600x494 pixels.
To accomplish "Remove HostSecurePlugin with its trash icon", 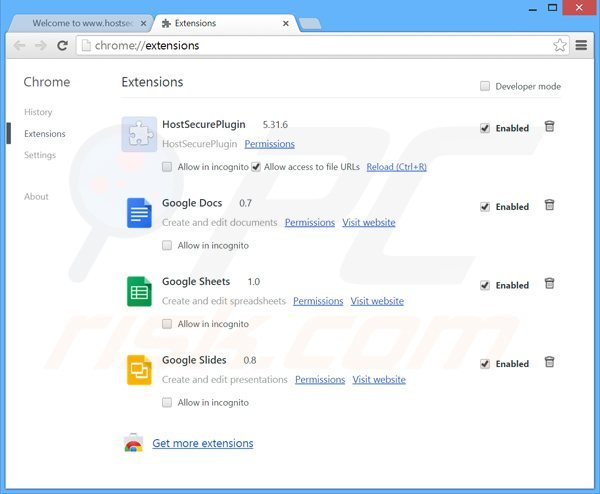I will pyautogui.click(x=549, y=126).
